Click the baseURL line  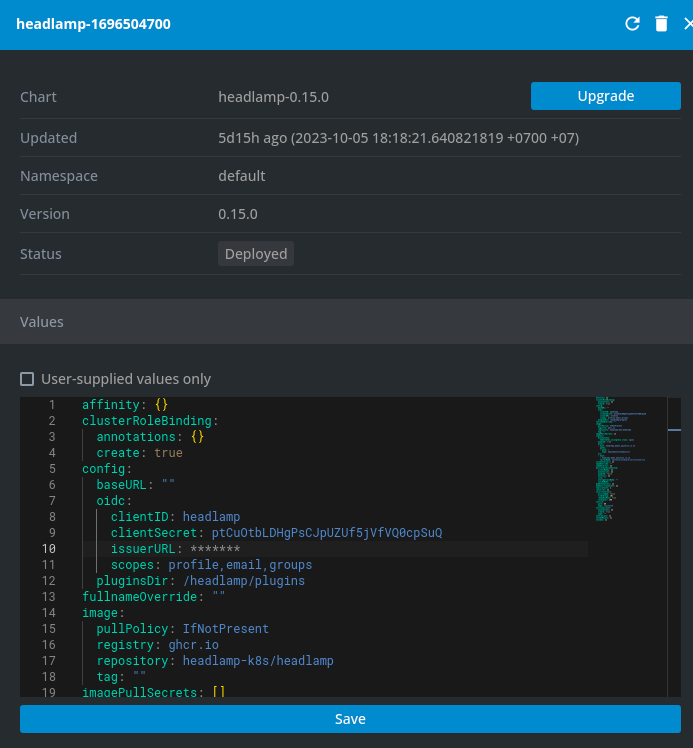click(x=135, y=485)
